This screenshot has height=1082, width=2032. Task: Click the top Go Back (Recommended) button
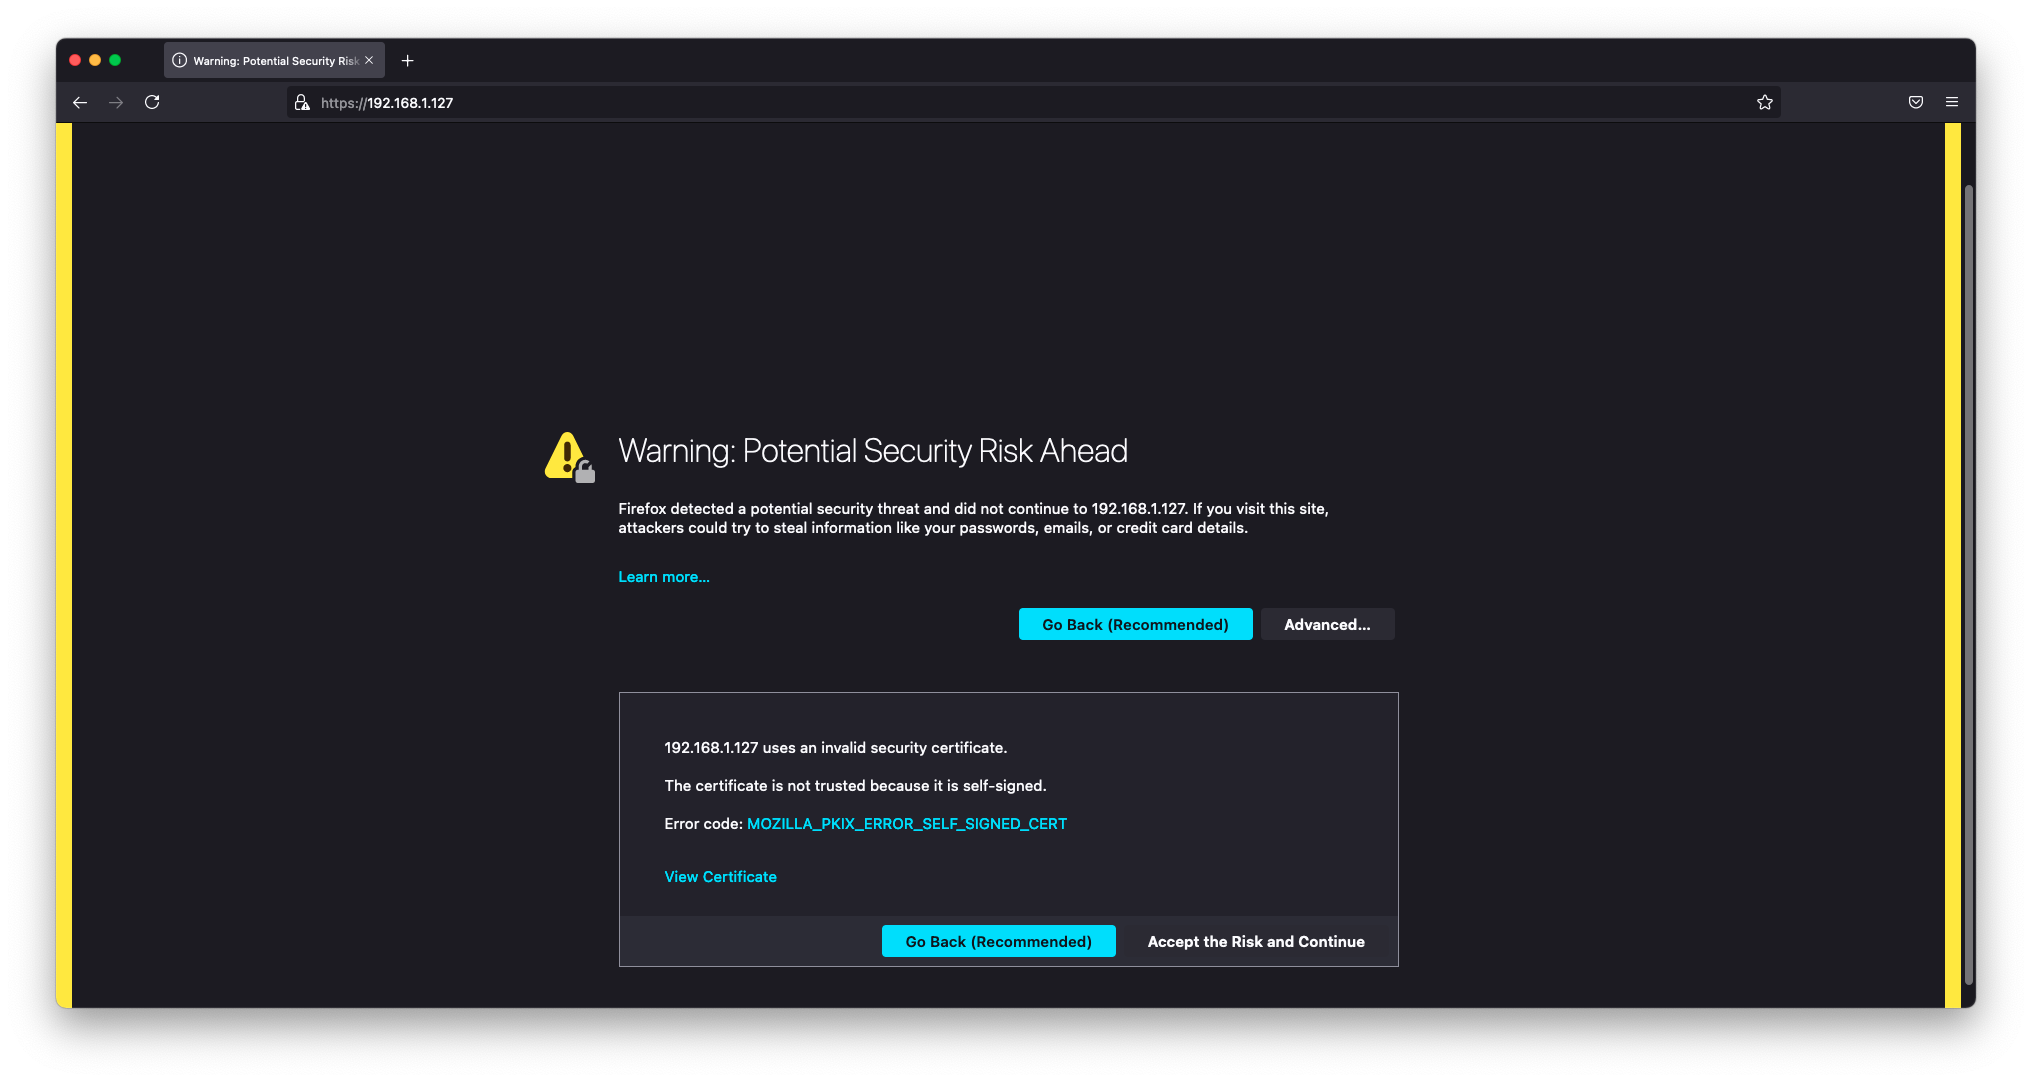coord(1135,624)
